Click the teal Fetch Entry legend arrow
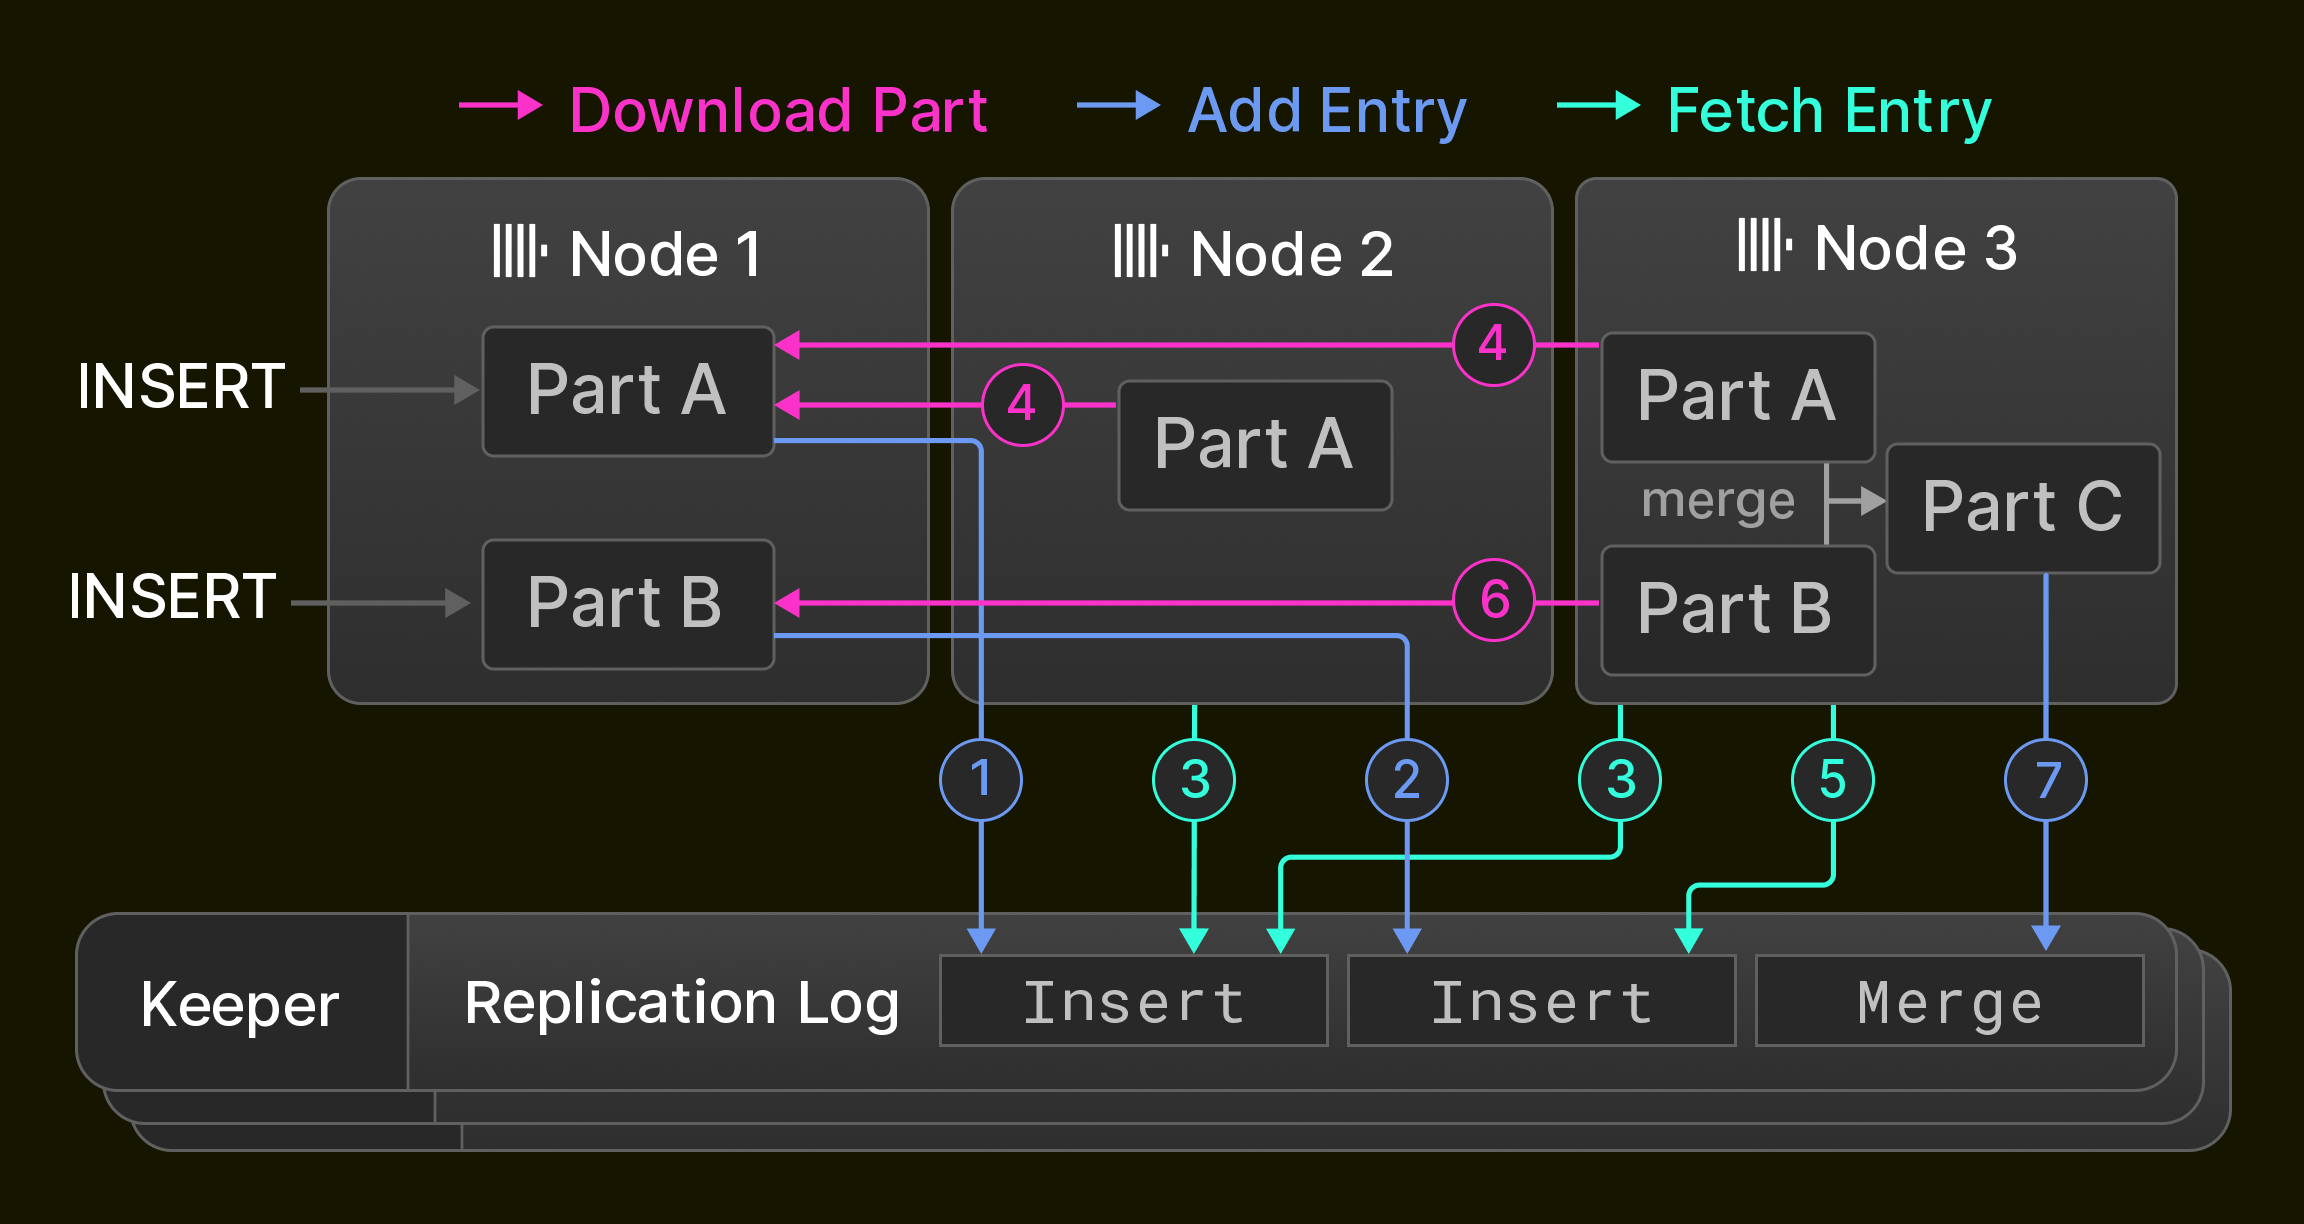The height and width of the screenshot is (1224, 2304). pos(1598,105)
